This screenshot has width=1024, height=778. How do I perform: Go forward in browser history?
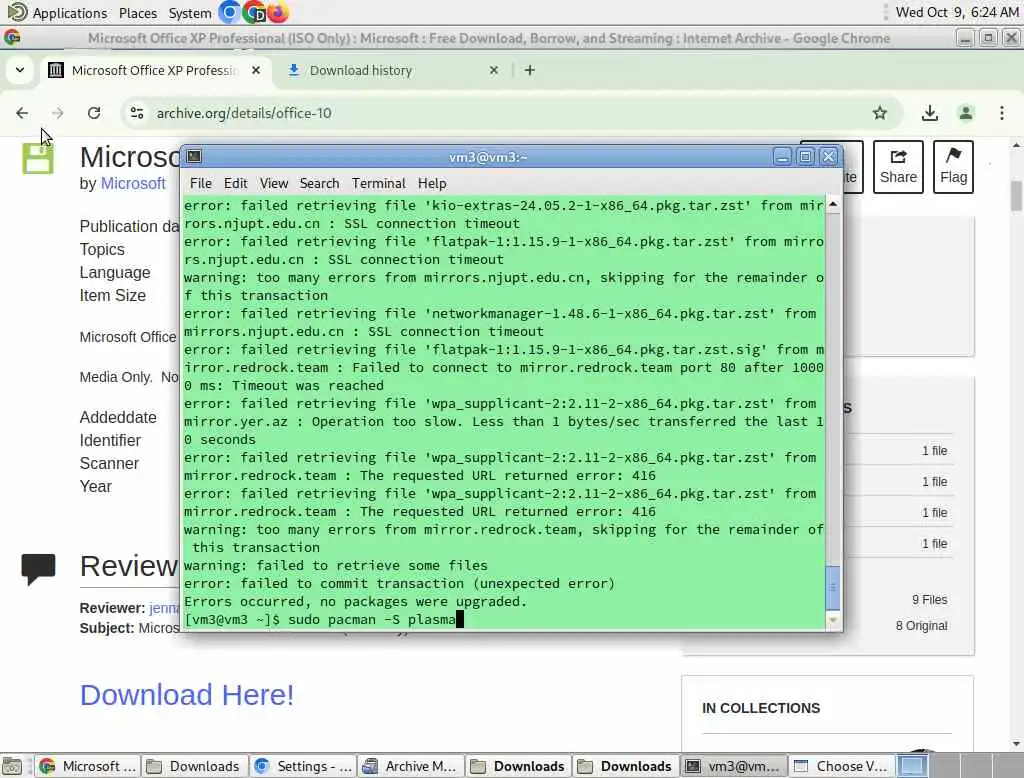point(58,113)
